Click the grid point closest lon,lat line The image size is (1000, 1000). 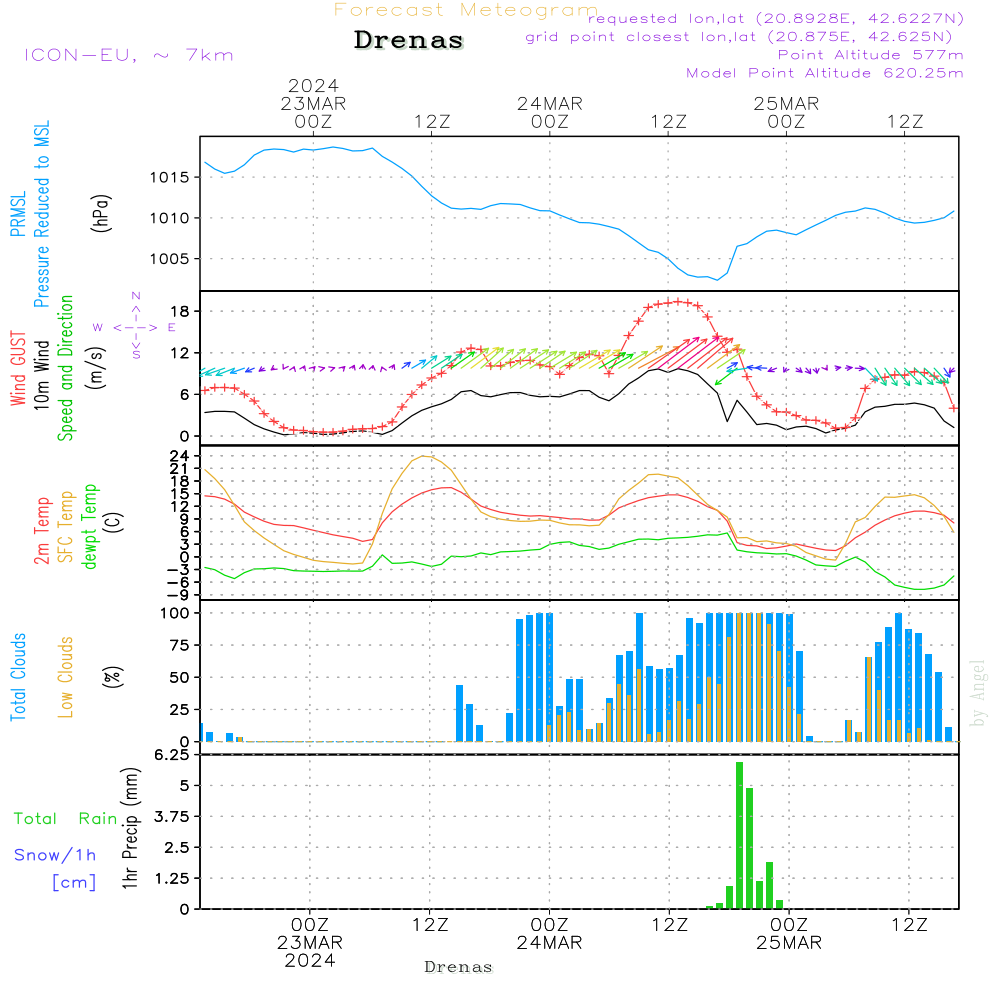coord(739,37)
